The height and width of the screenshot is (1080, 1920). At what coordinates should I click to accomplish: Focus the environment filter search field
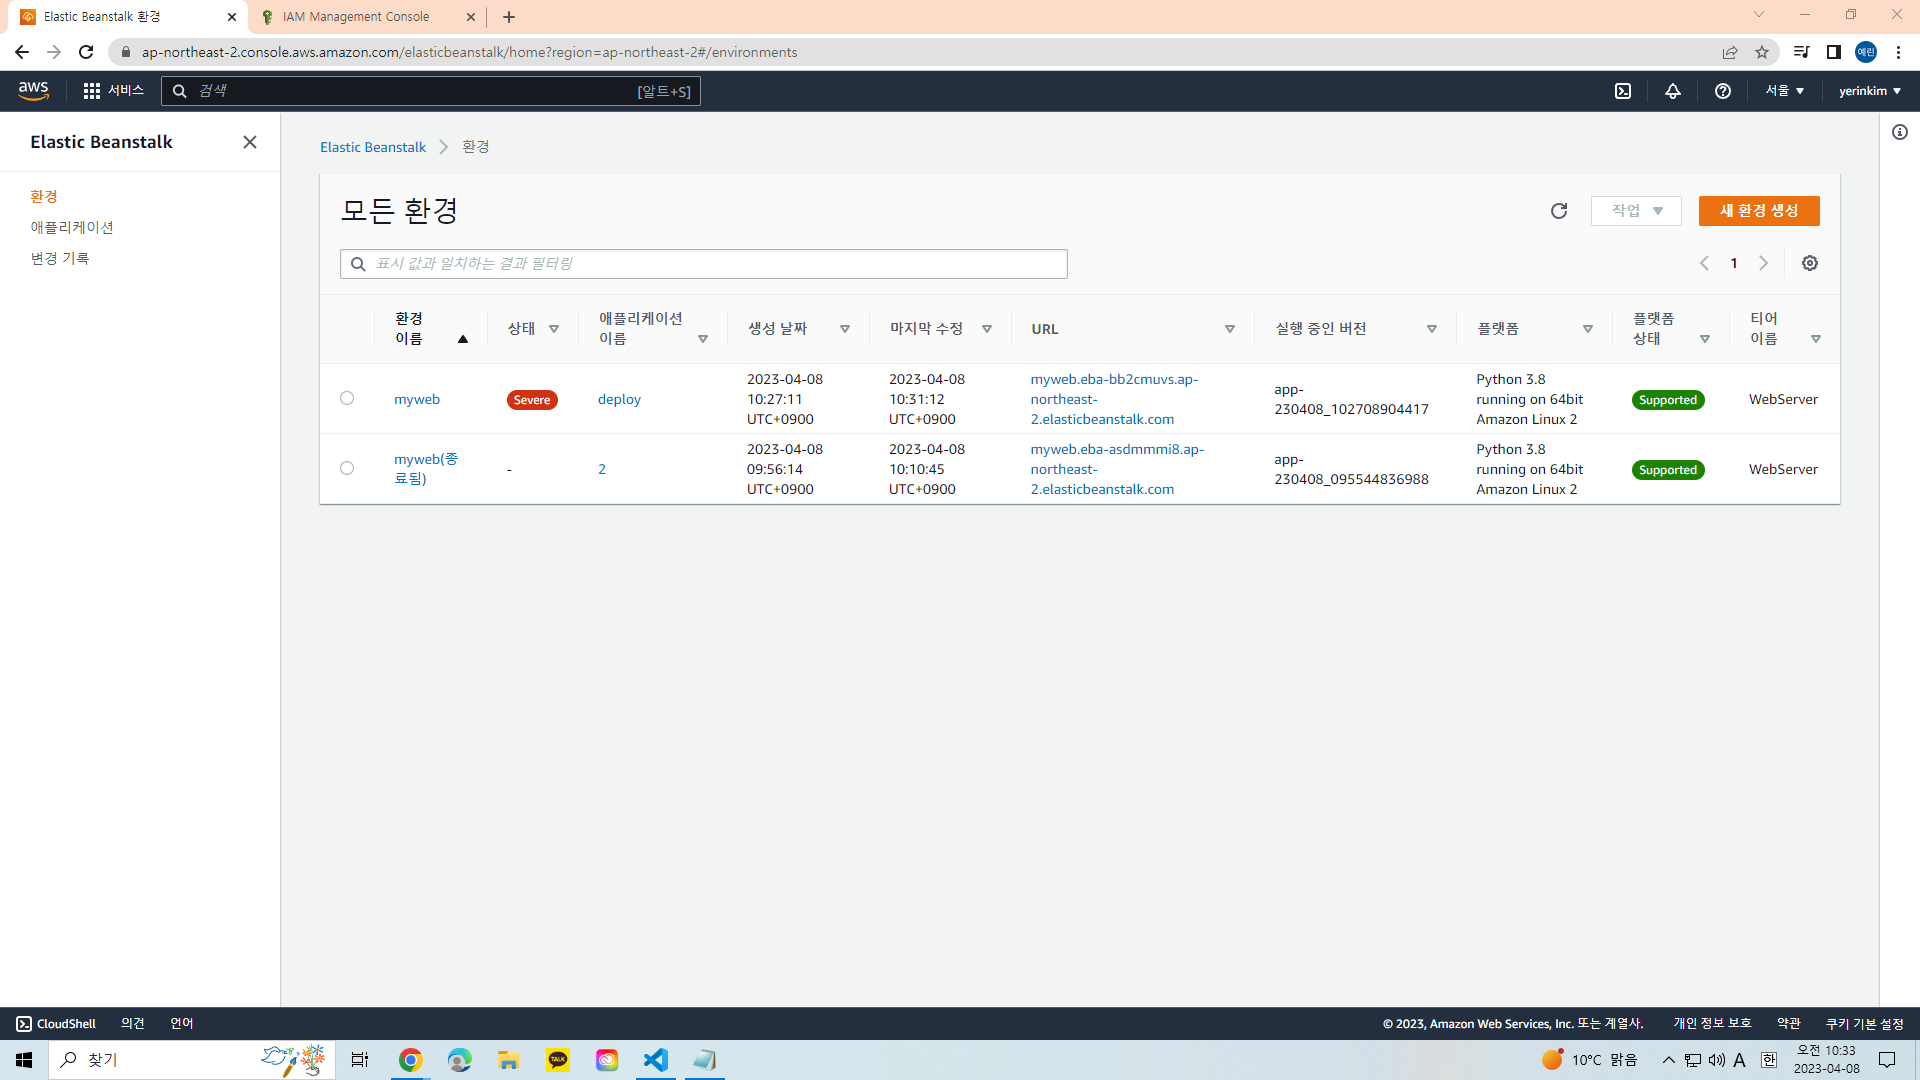(704, 264)
